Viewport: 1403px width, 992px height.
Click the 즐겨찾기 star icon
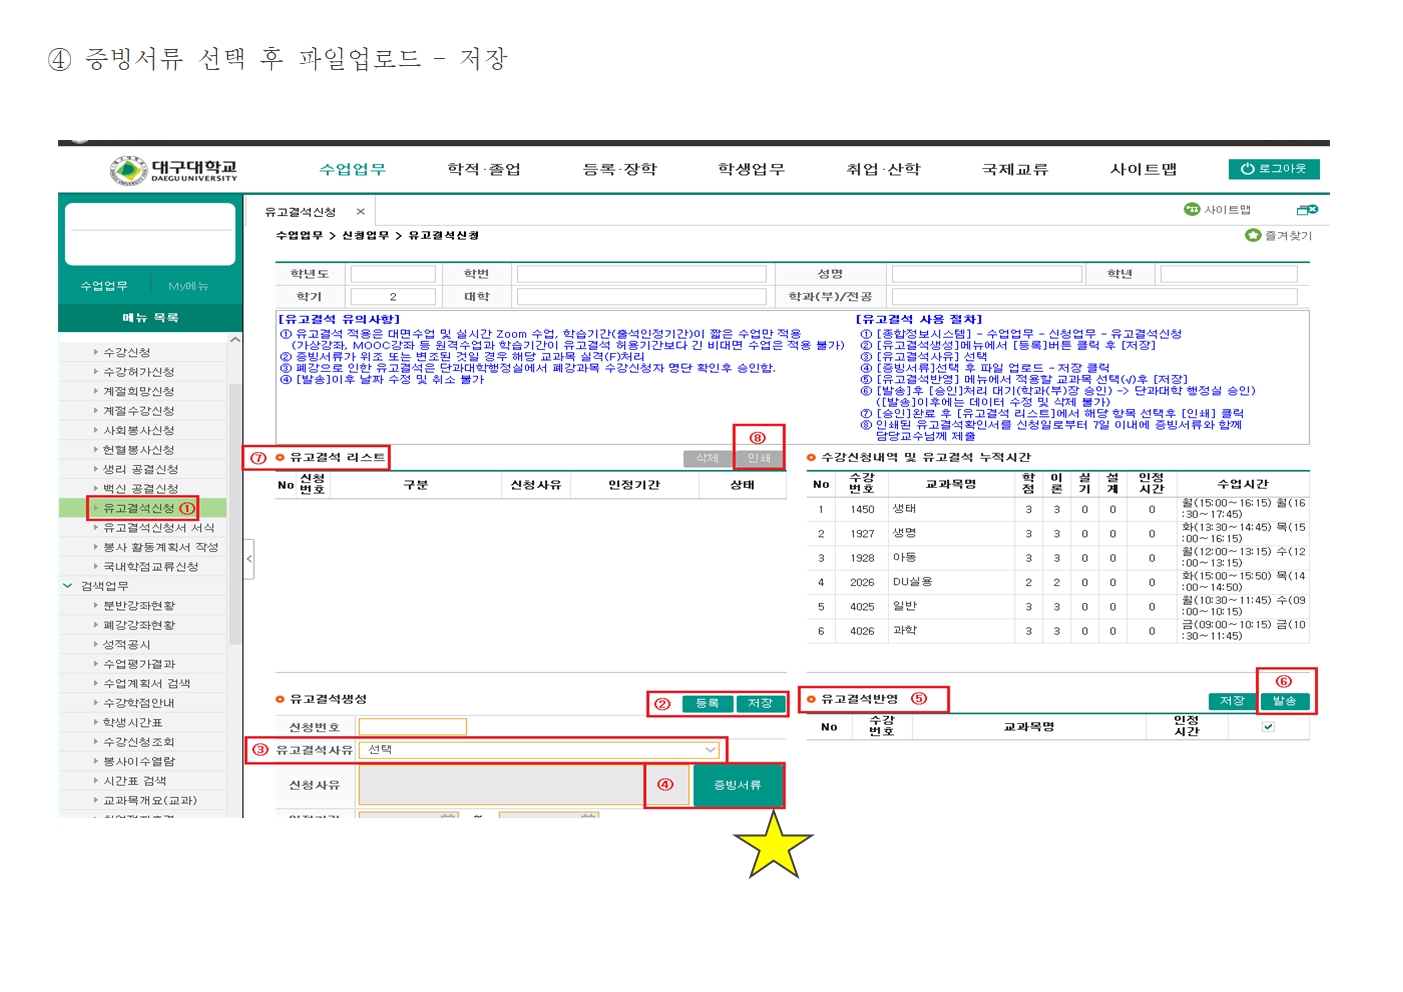(x=1252, y=235)
